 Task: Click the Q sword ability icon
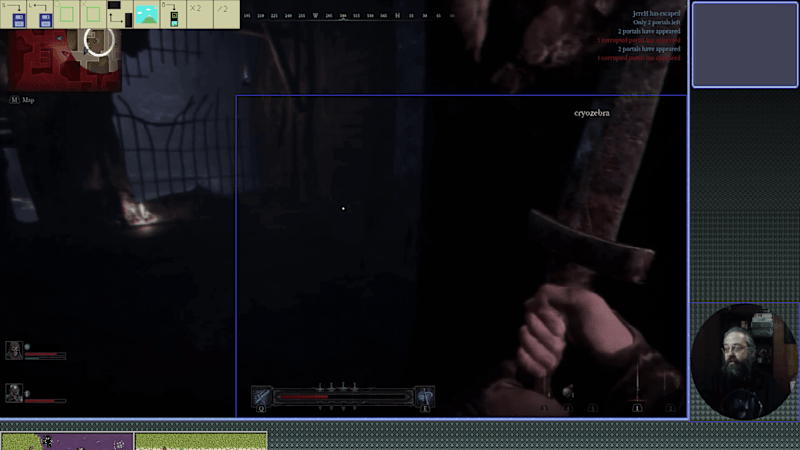[262, 396]
